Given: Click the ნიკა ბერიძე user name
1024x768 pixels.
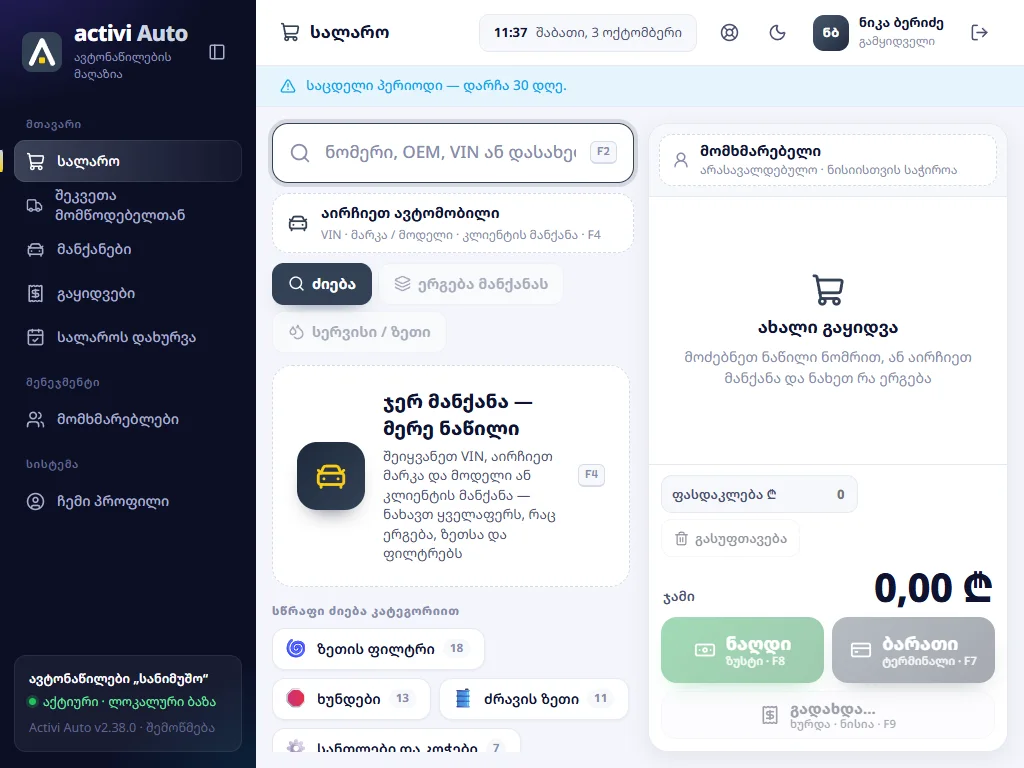Looking at the screenshot, I should tap(901, 24).
